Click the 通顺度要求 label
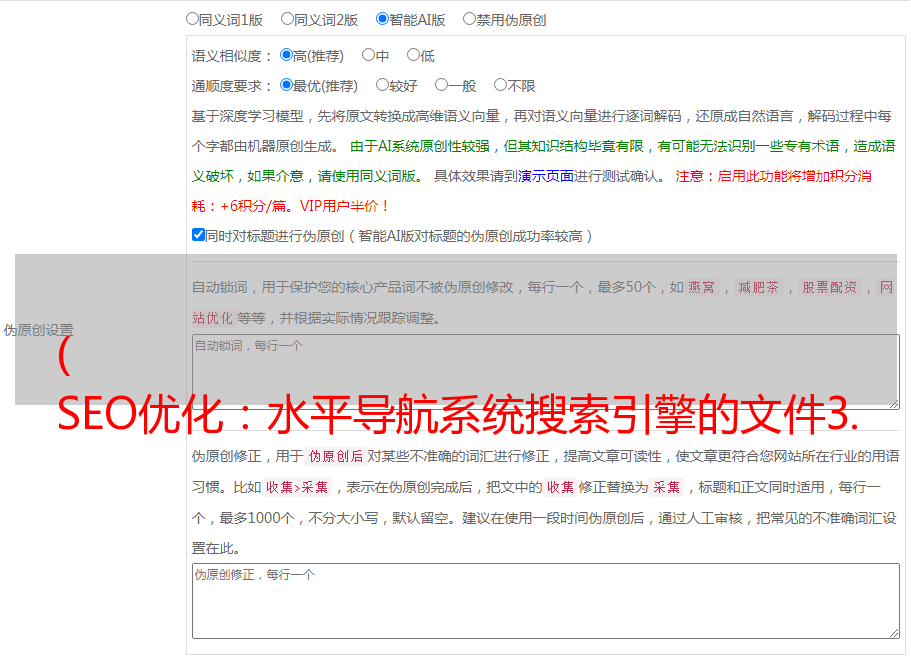 (x=232, y=87)
